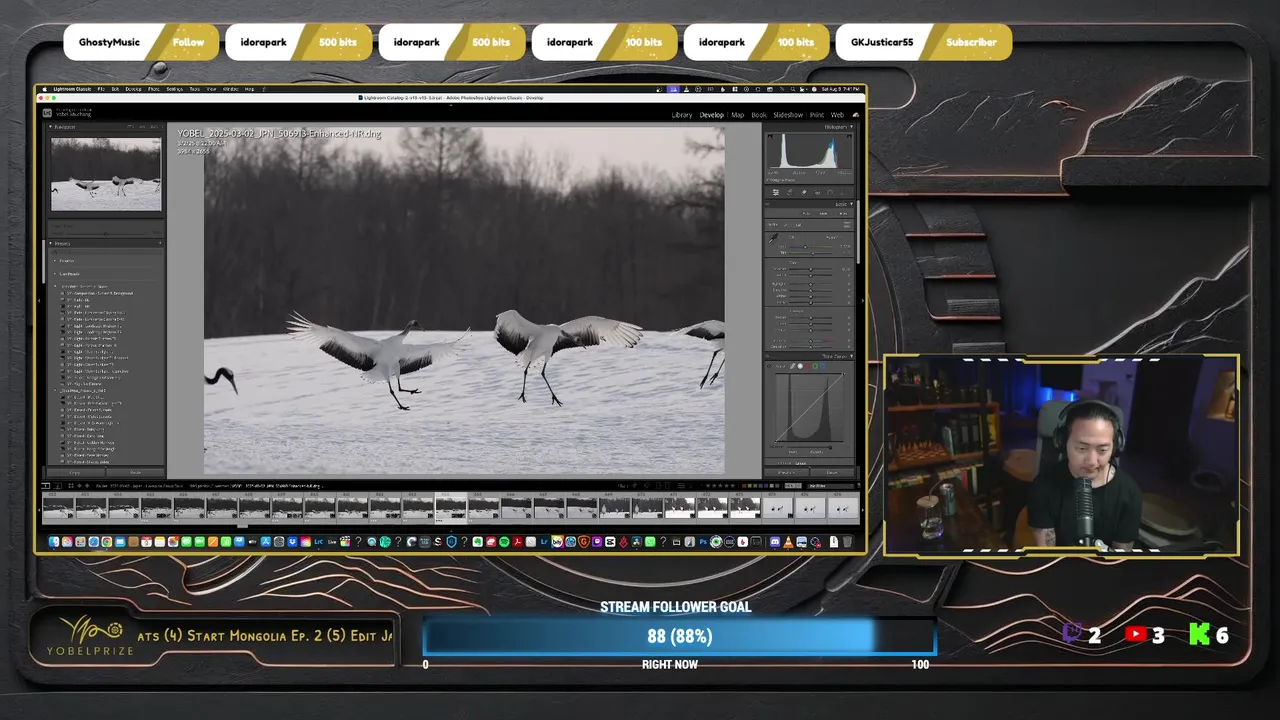Select the Edit sliders tool icon
Screen dimensions: 1280x720
click(776, 192)
